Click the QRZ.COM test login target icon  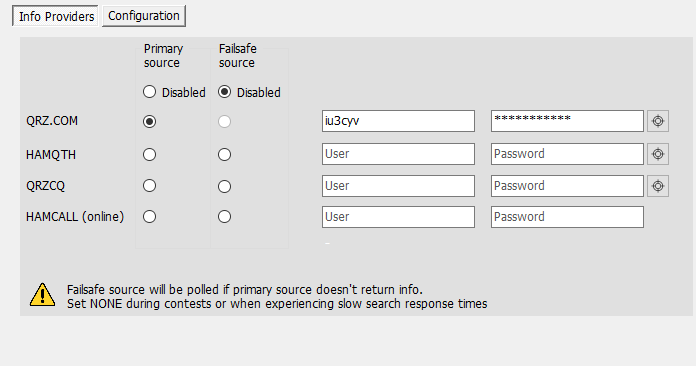pos(658,121)
